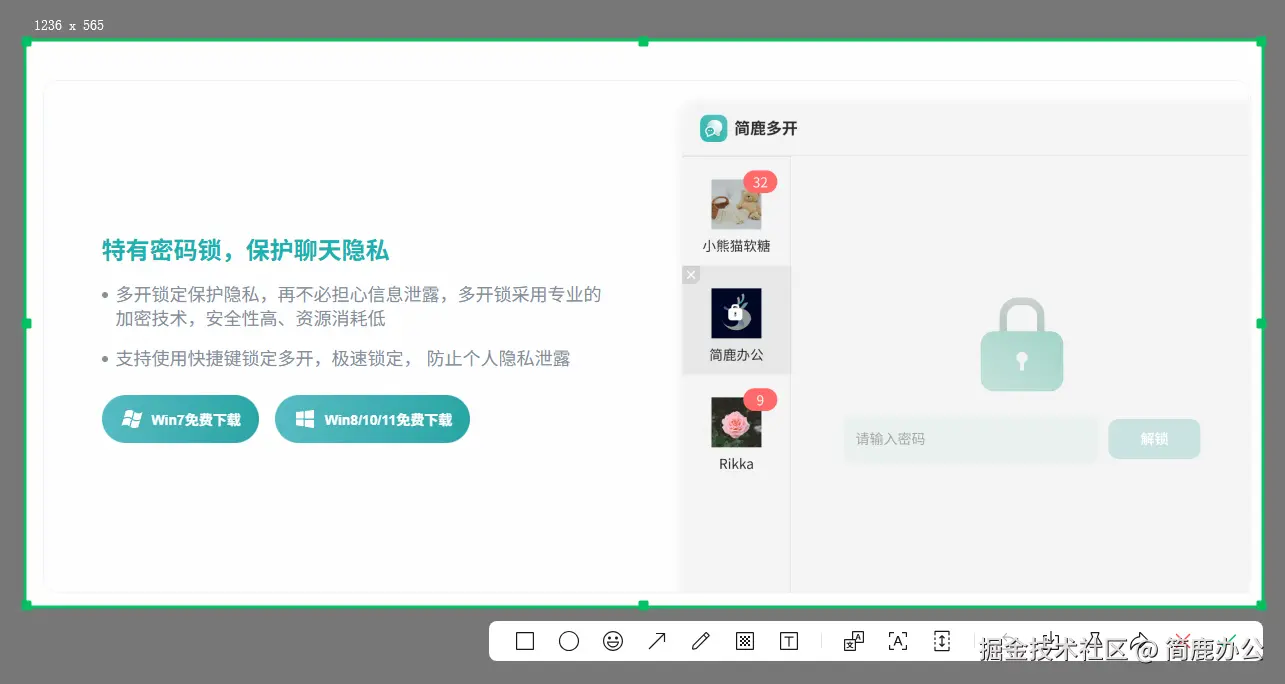The image size is (1285, 684).
Task: Click the Win7免费下载 download button
Action: point(180,419)
